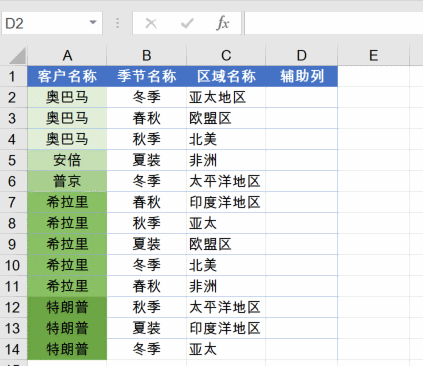This screenshot has width=423, height=366.
Task: Open the Name Box dropdown arrow
Action: pos(93,23)
